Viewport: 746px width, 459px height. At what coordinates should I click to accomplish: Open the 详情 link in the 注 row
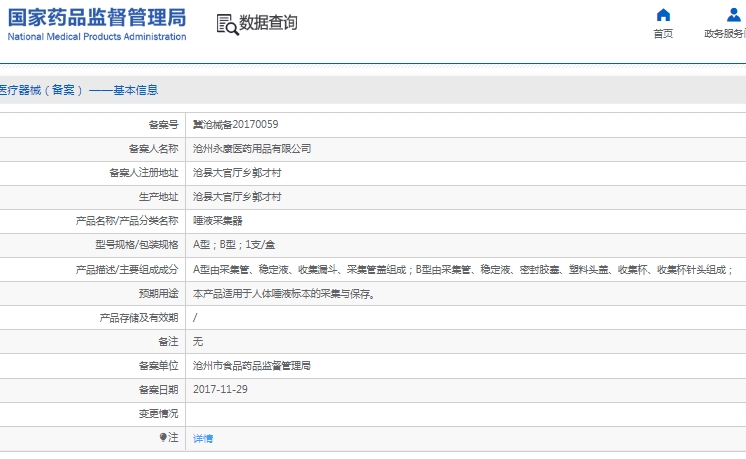pos(203,439)
